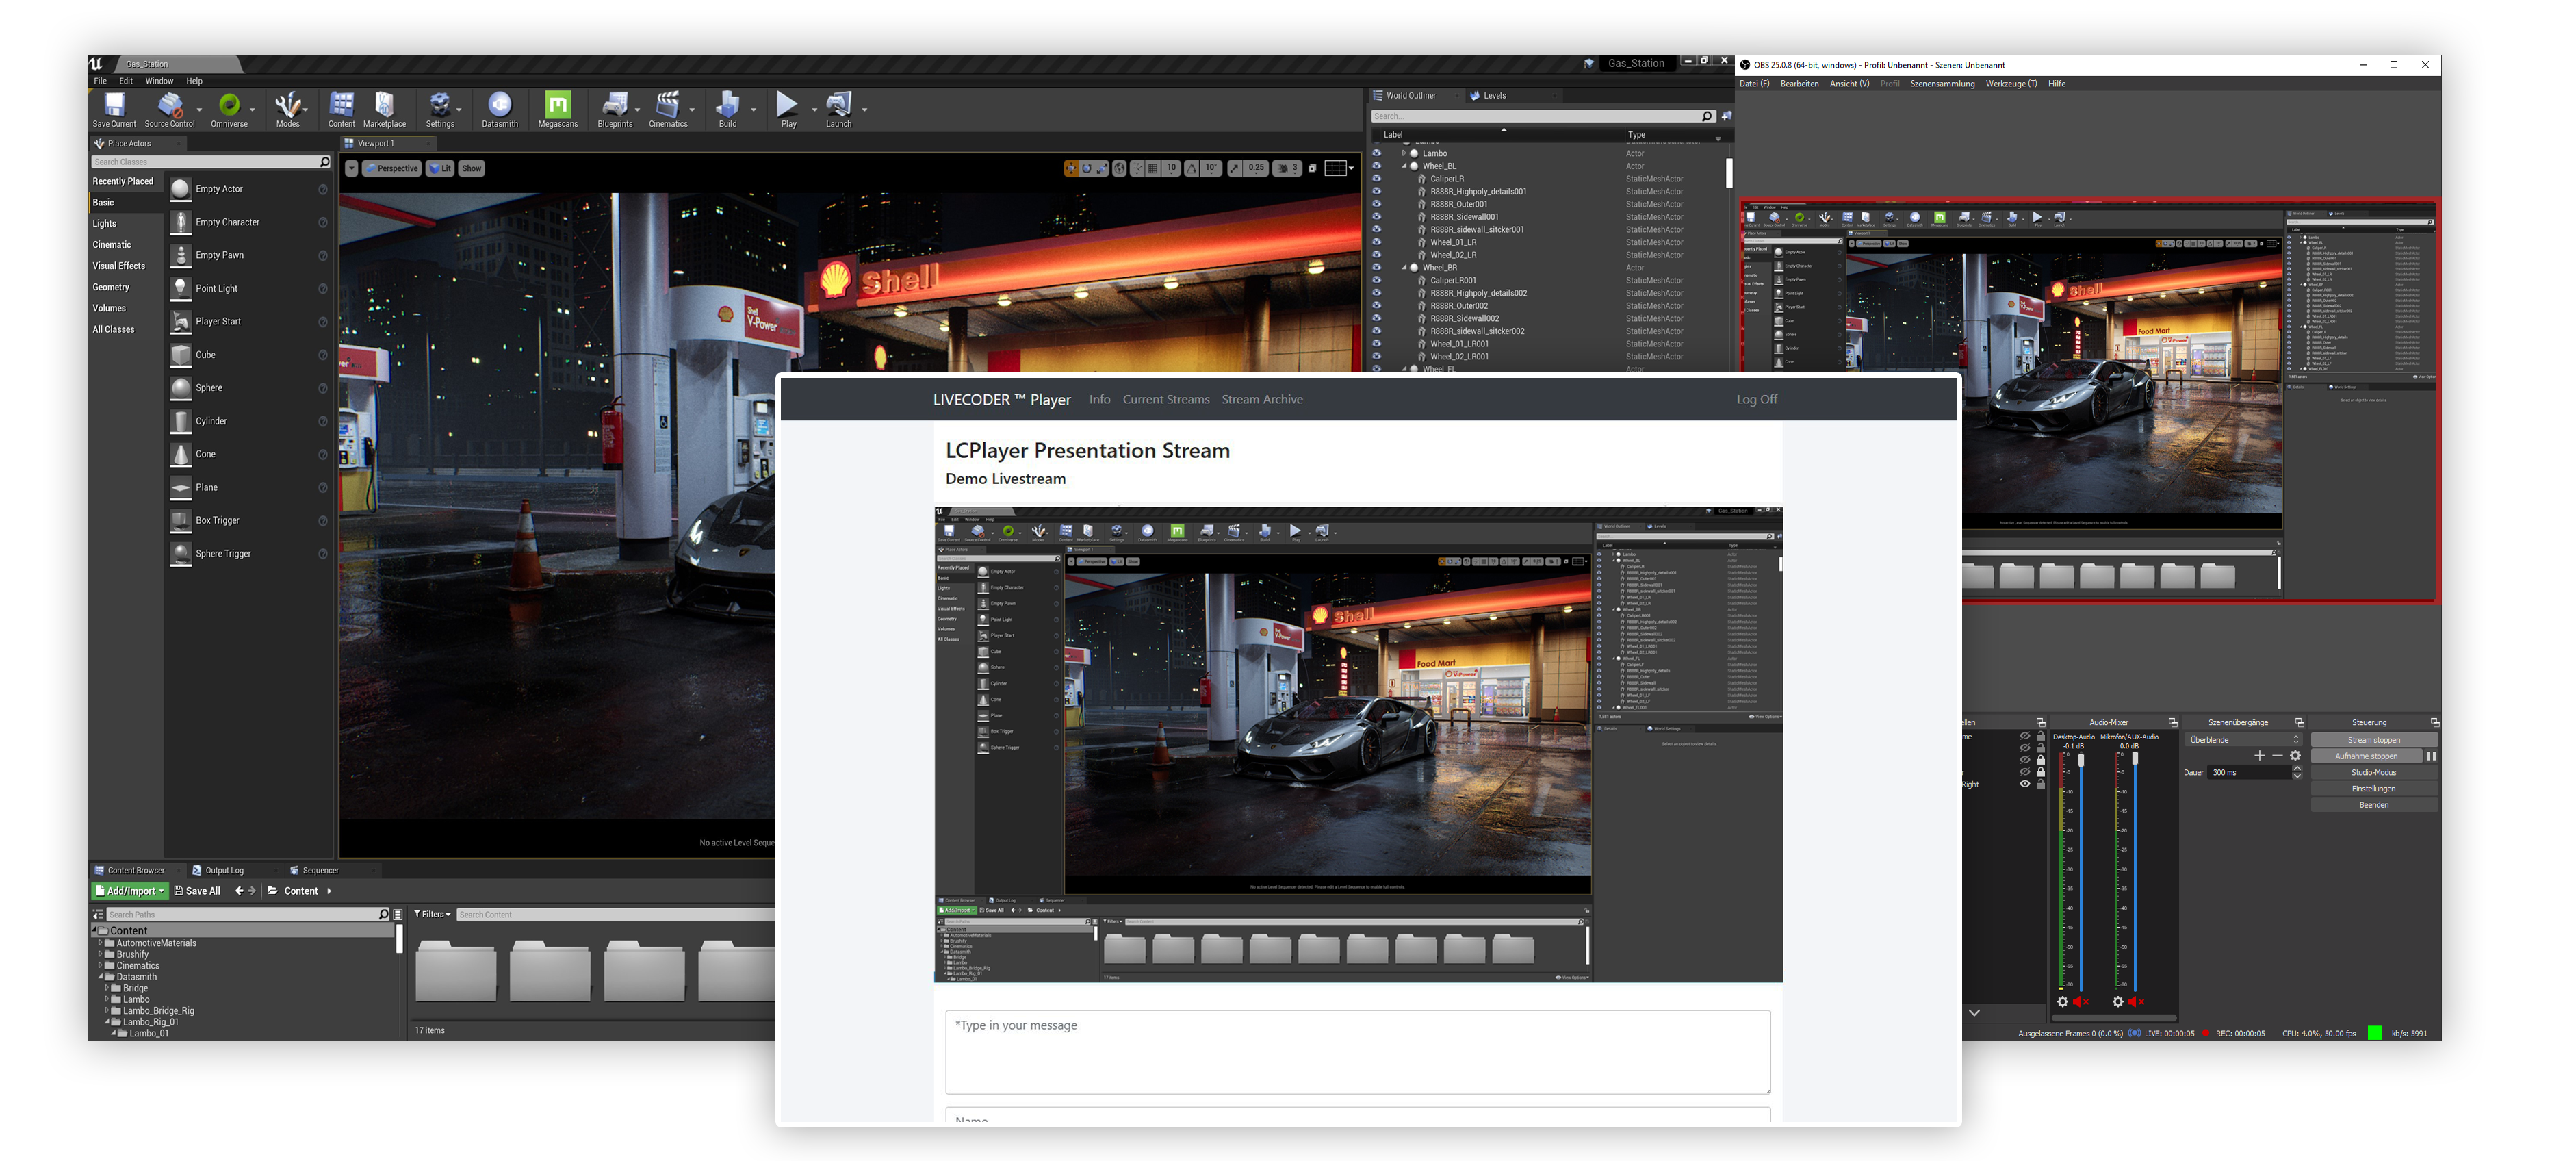The height and width of the screenshot is (1161, 2576).
Task: Open the Window menu in Unreal
Action: [x=159, y=81]
